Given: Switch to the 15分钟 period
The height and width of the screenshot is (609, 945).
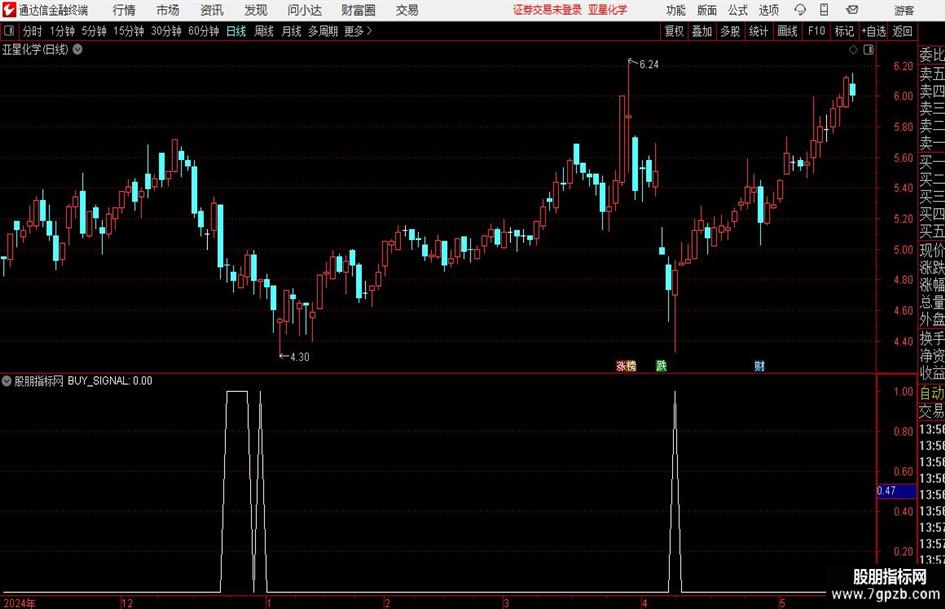Looking at the screenshot, I should pyautogui.click(x=128, y=31).
